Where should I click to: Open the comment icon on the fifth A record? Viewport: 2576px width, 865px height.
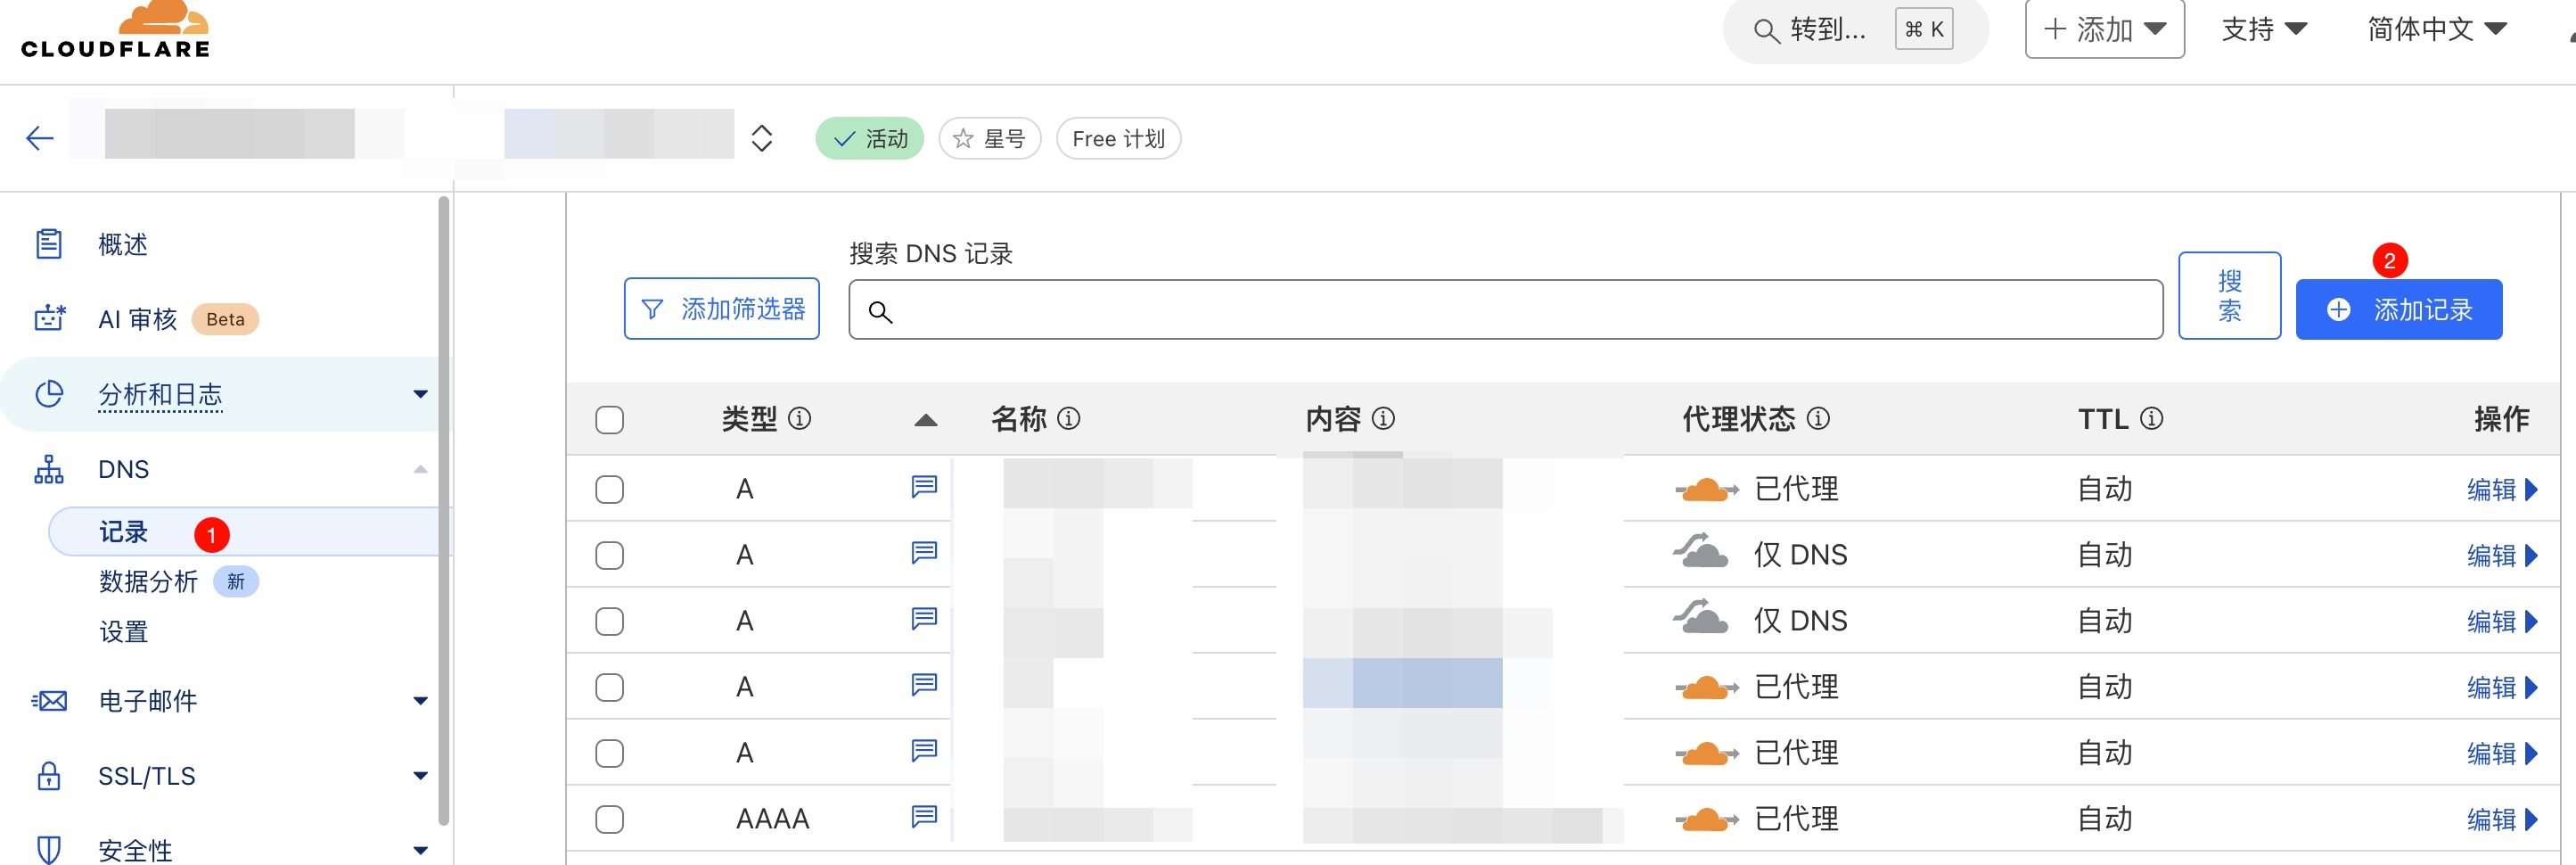pos(924,751)
